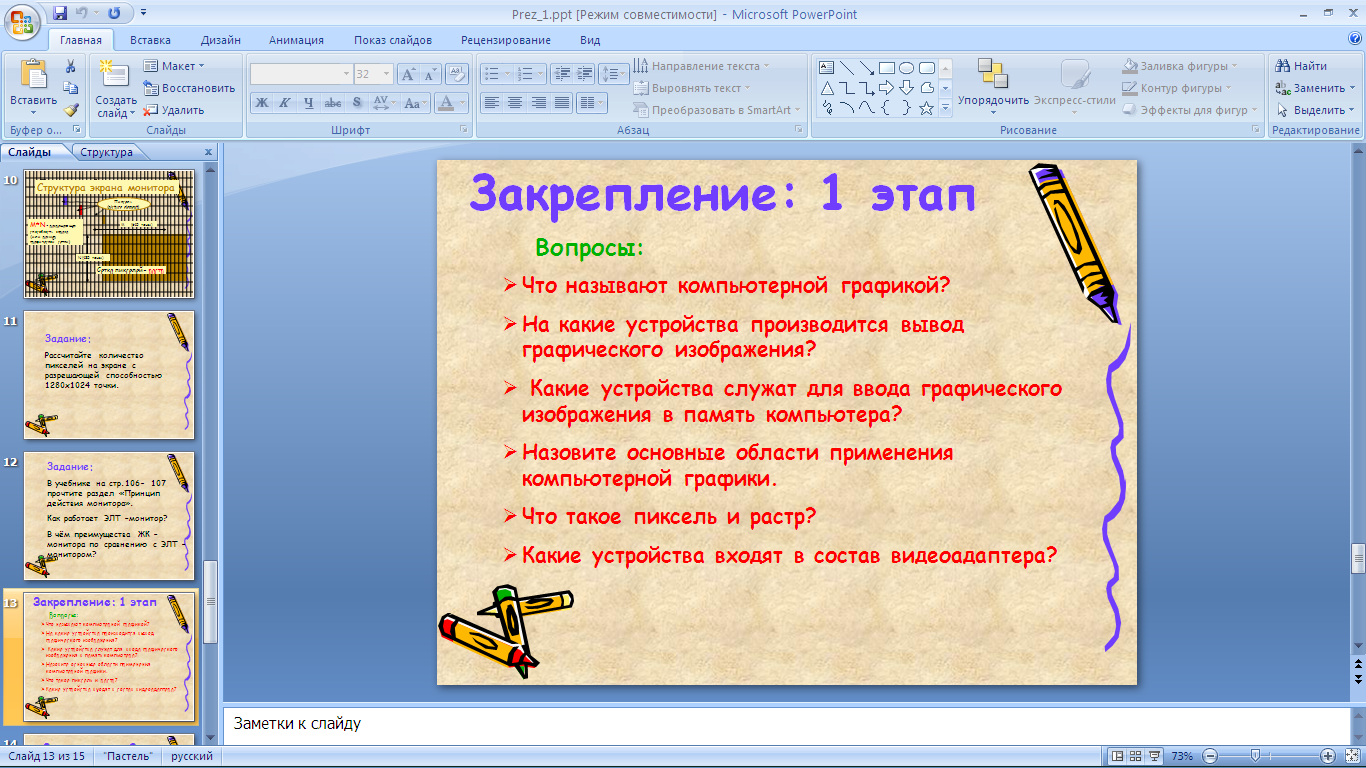Image resolution: width=1366 pixels, height=768 pixels.
Task: Decrease font size with small A
Action: [x=430, y=74]
